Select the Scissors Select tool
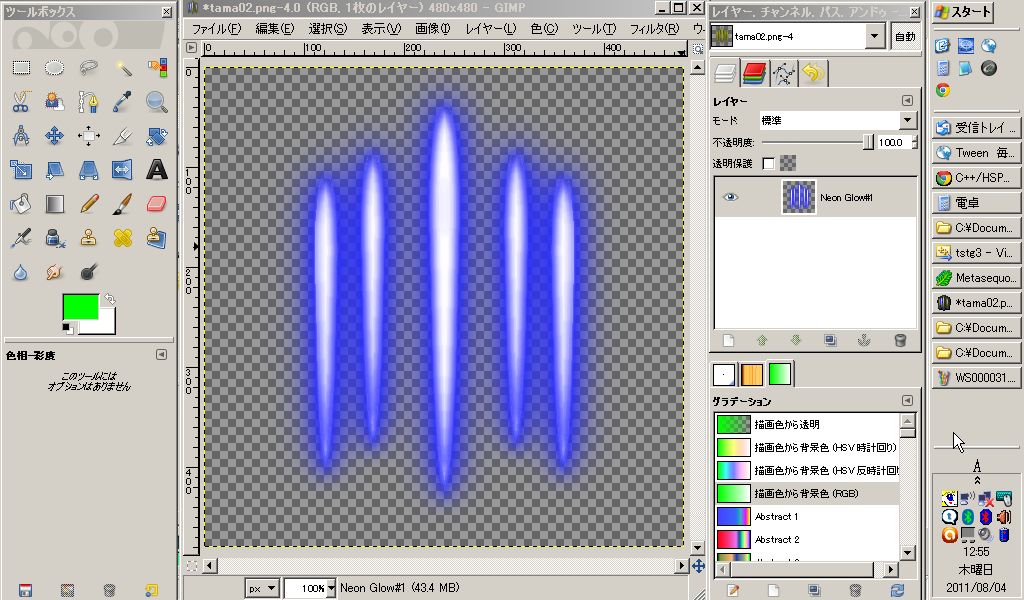The width and height of the screenshot is (1024, 600). tap(21, 101)
